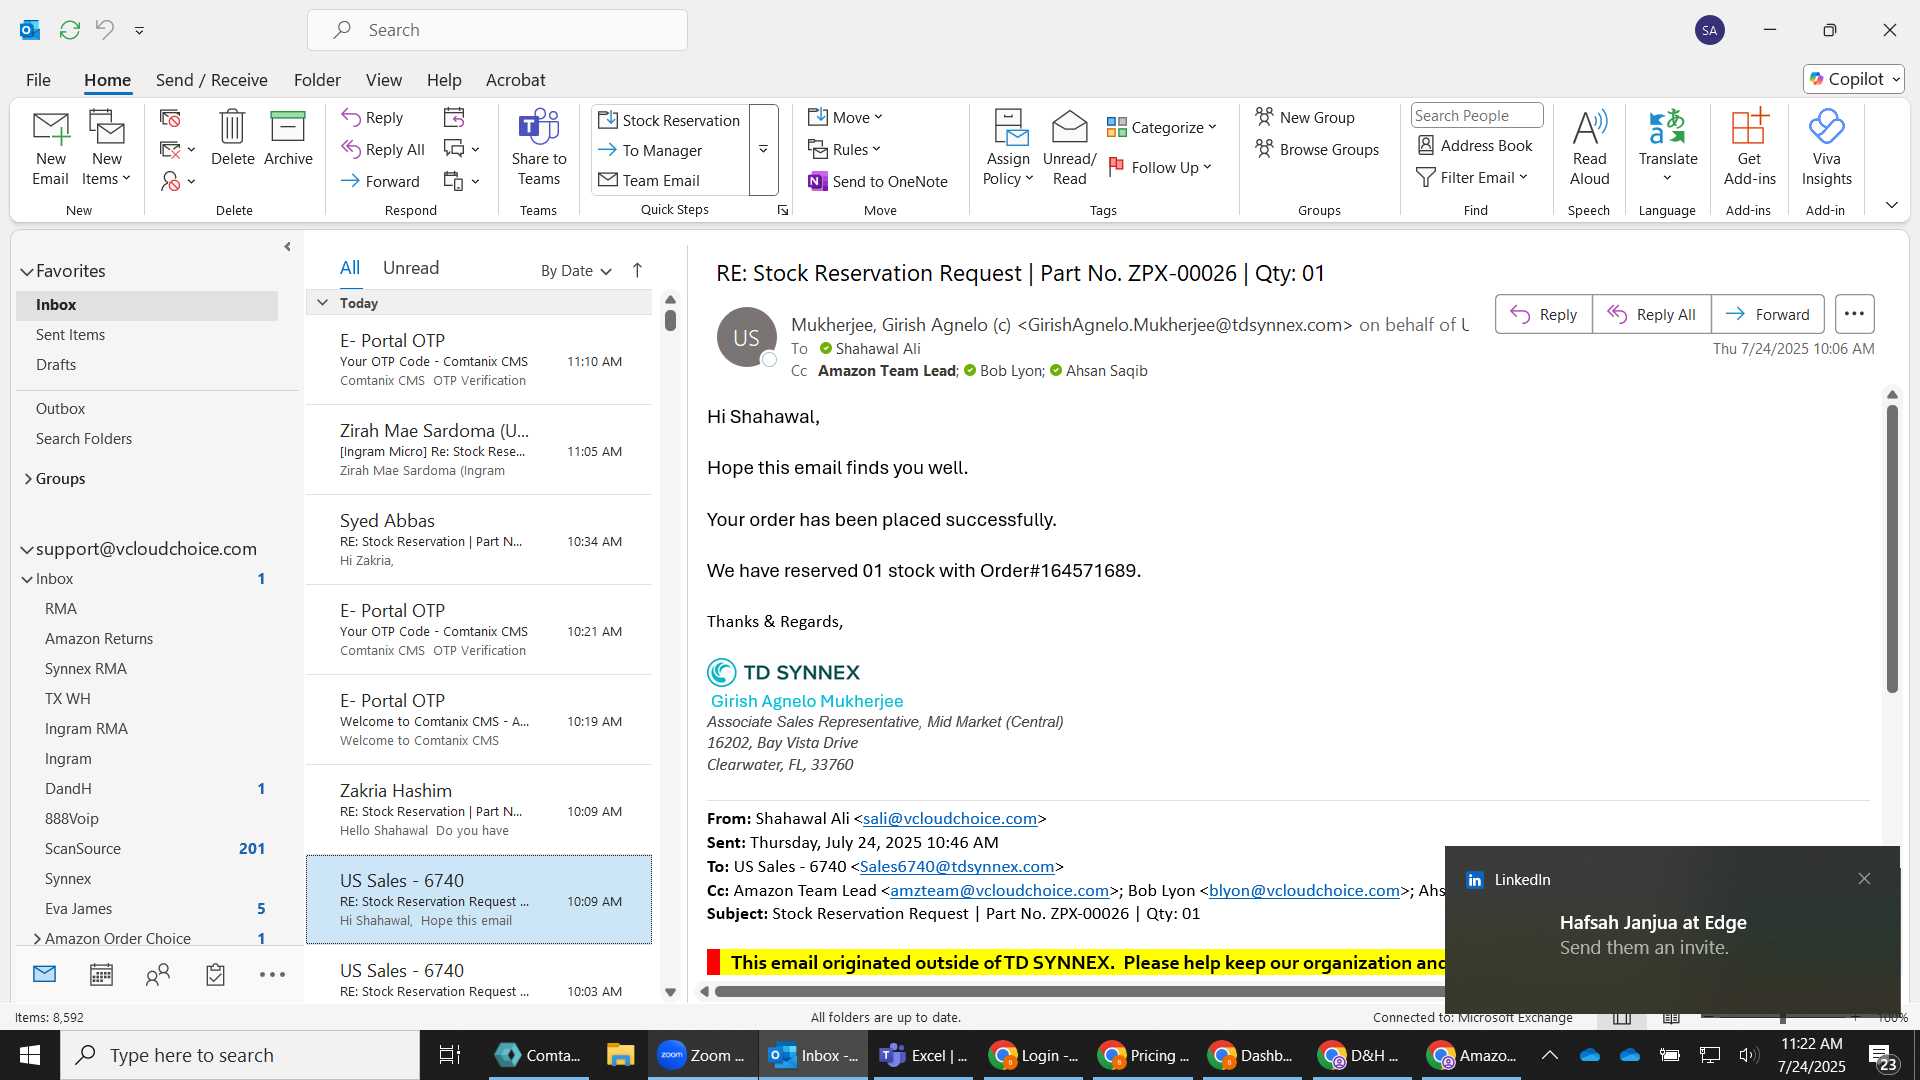This screenshot has width=1920, height=1080.
Task: Click Reply All in the ribbon
Action: point(383,149)
